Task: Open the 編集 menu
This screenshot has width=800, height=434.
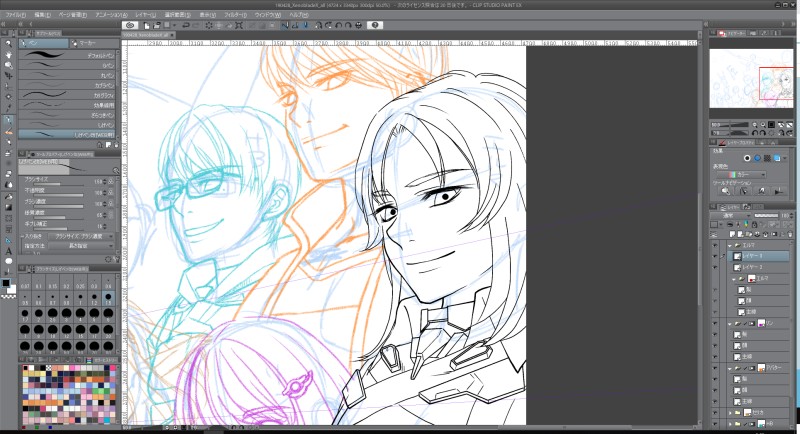Action: [x=42, y=15]
